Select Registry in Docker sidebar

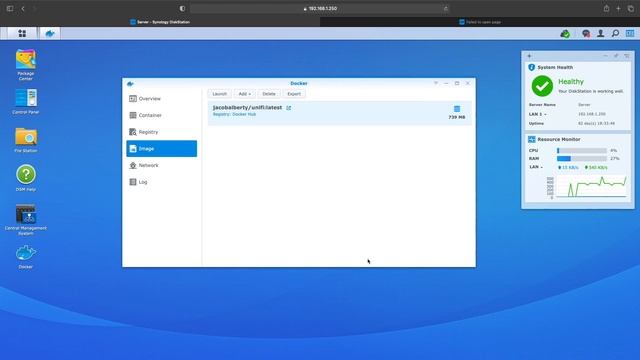pos(162,132)
